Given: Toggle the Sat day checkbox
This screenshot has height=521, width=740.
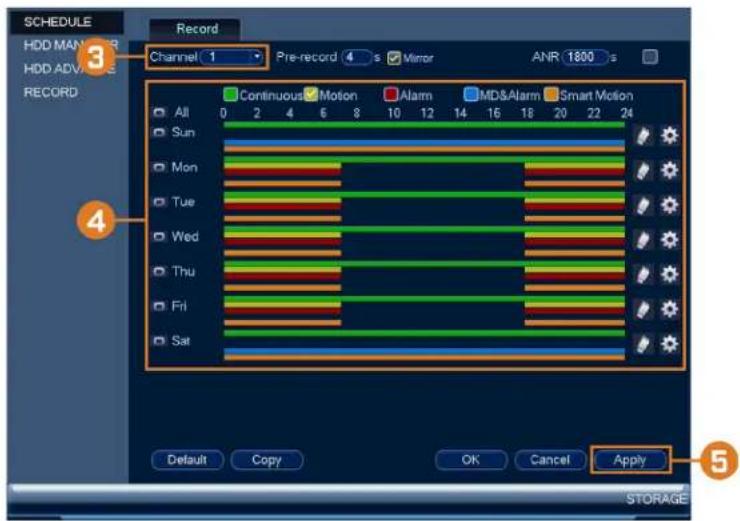Looking at the screenshot, I should tap(160, 341).
